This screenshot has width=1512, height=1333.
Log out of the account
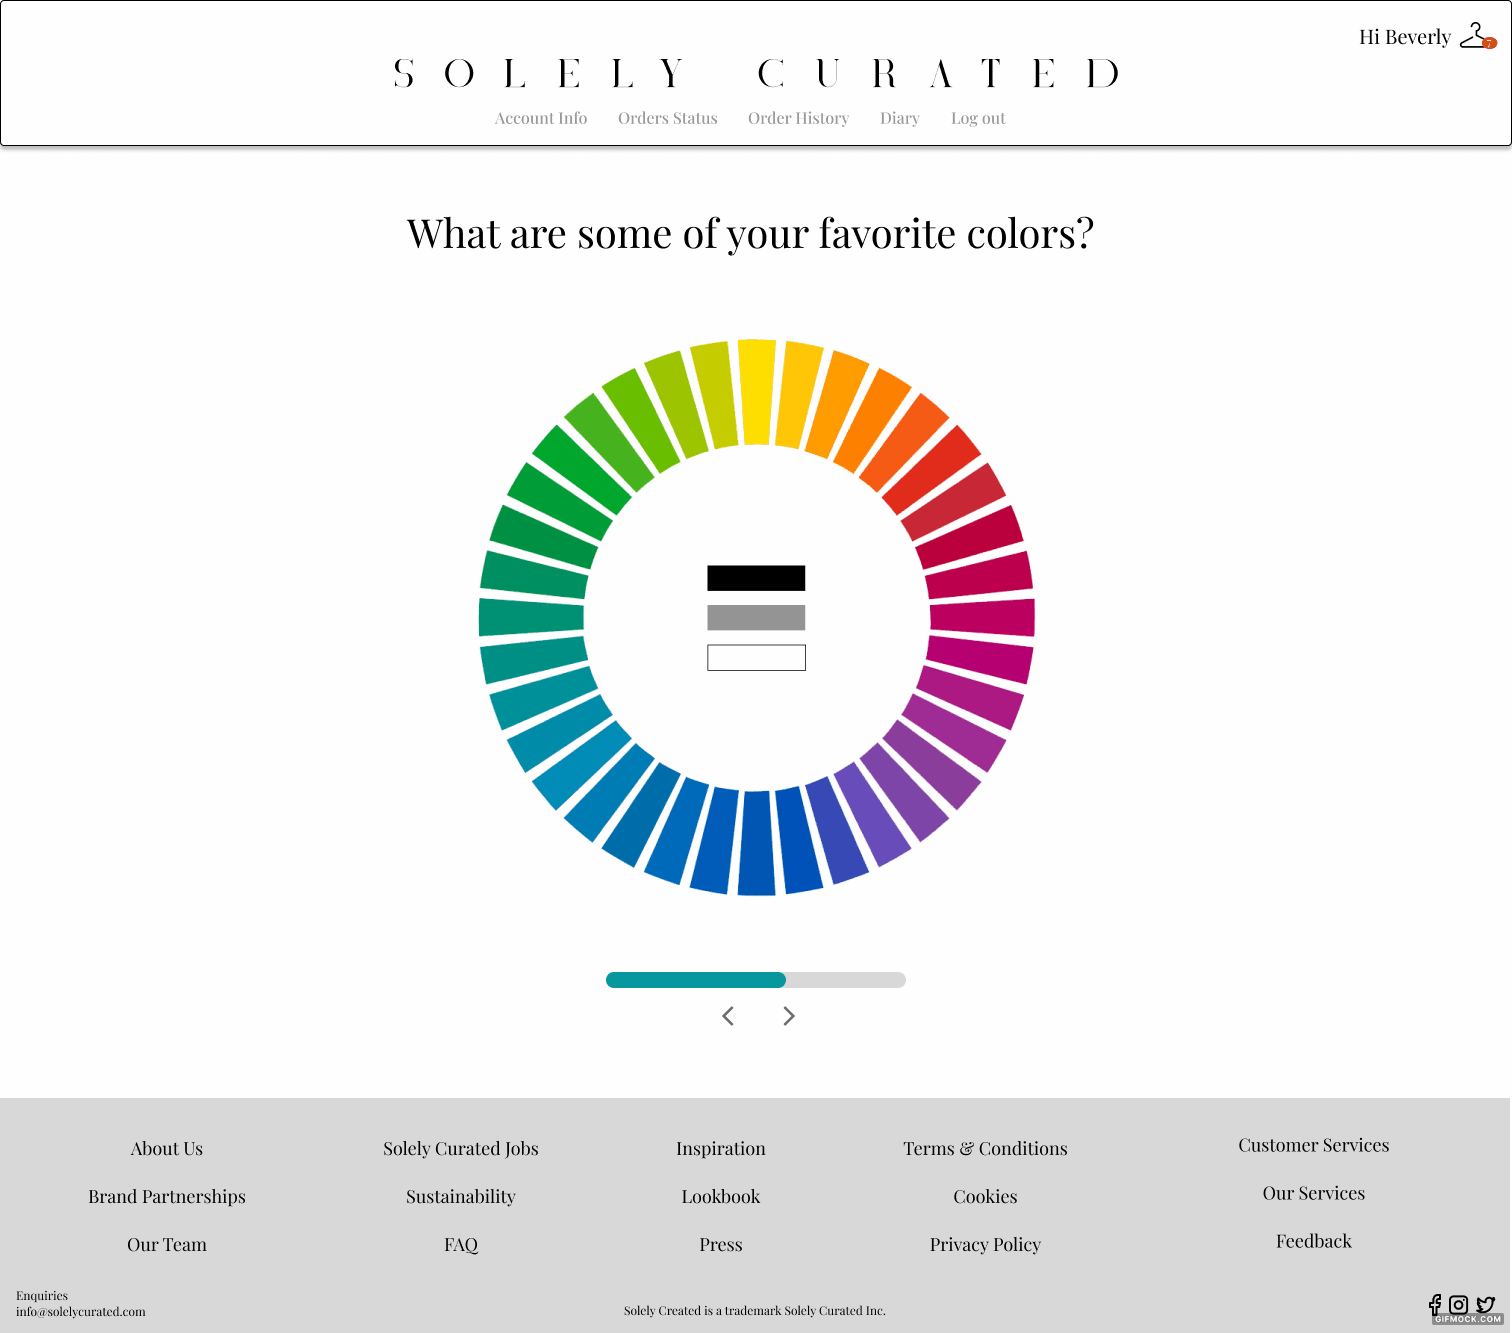tap(978, 118)
